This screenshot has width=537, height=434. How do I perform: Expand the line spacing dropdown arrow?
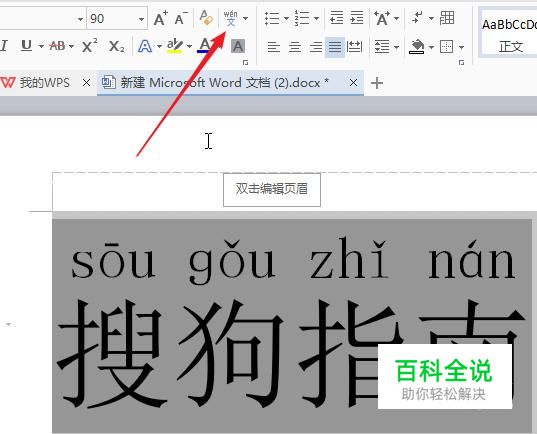click(x=397, y=47)
